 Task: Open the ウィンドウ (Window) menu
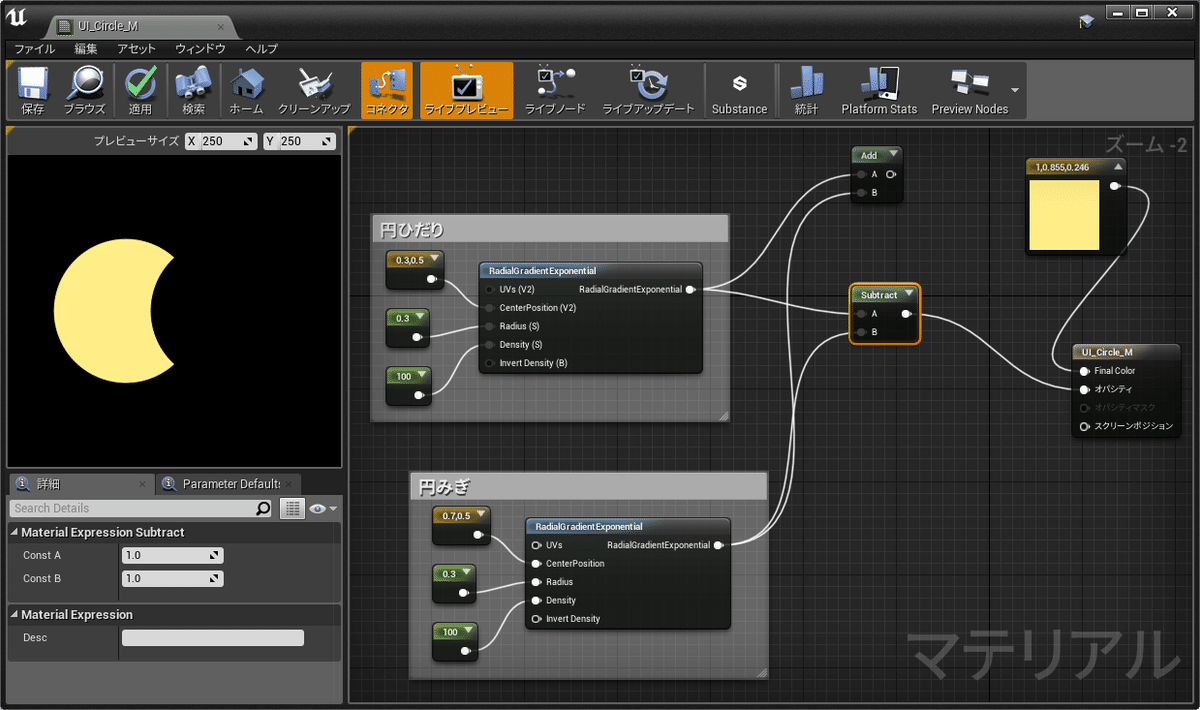[x=200, y=48]
